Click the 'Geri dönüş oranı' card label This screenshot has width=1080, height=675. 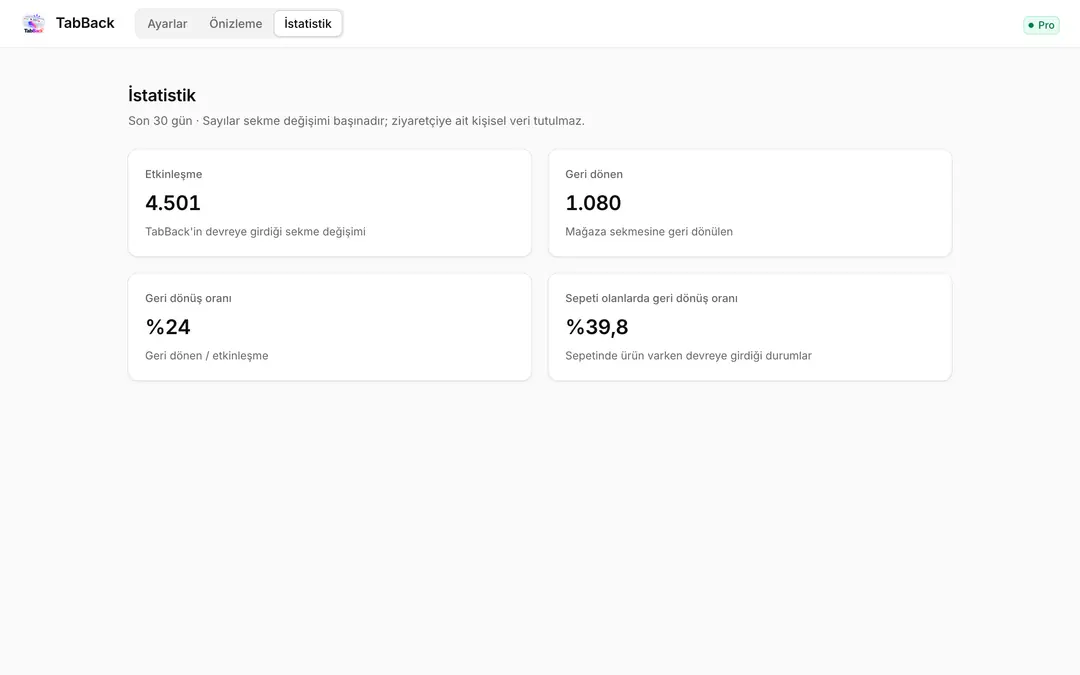coord(188,298)
